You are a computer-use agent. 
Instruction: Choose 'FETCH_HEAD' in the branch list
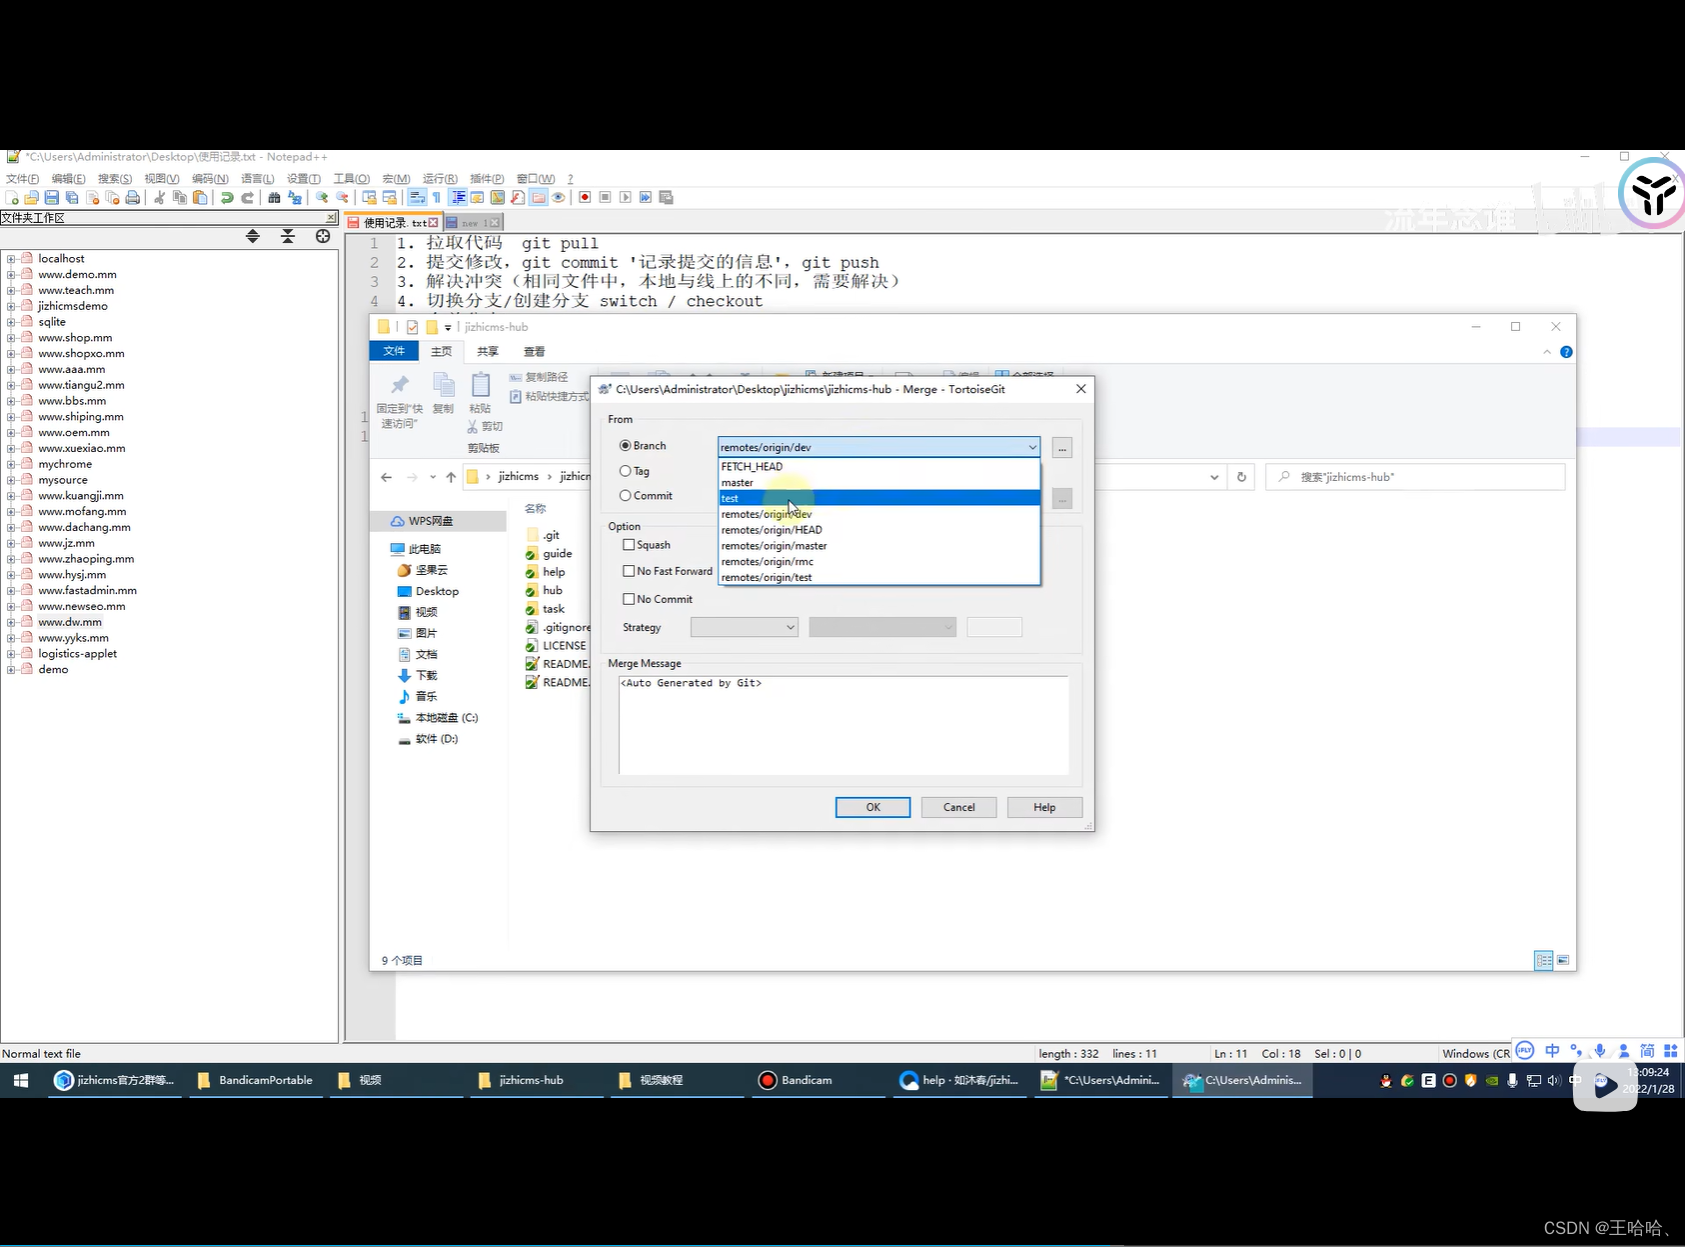pos(879,466)
